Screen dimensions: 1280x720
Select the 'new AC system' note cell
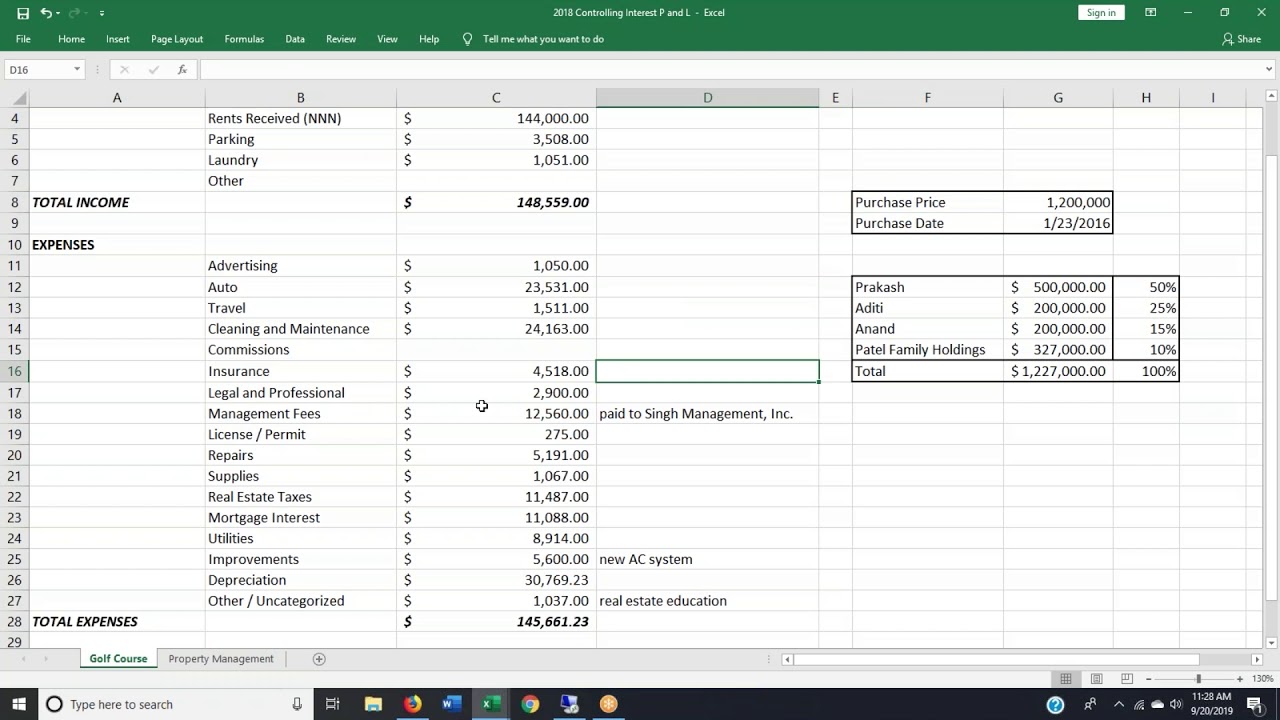tap(707, 559)
